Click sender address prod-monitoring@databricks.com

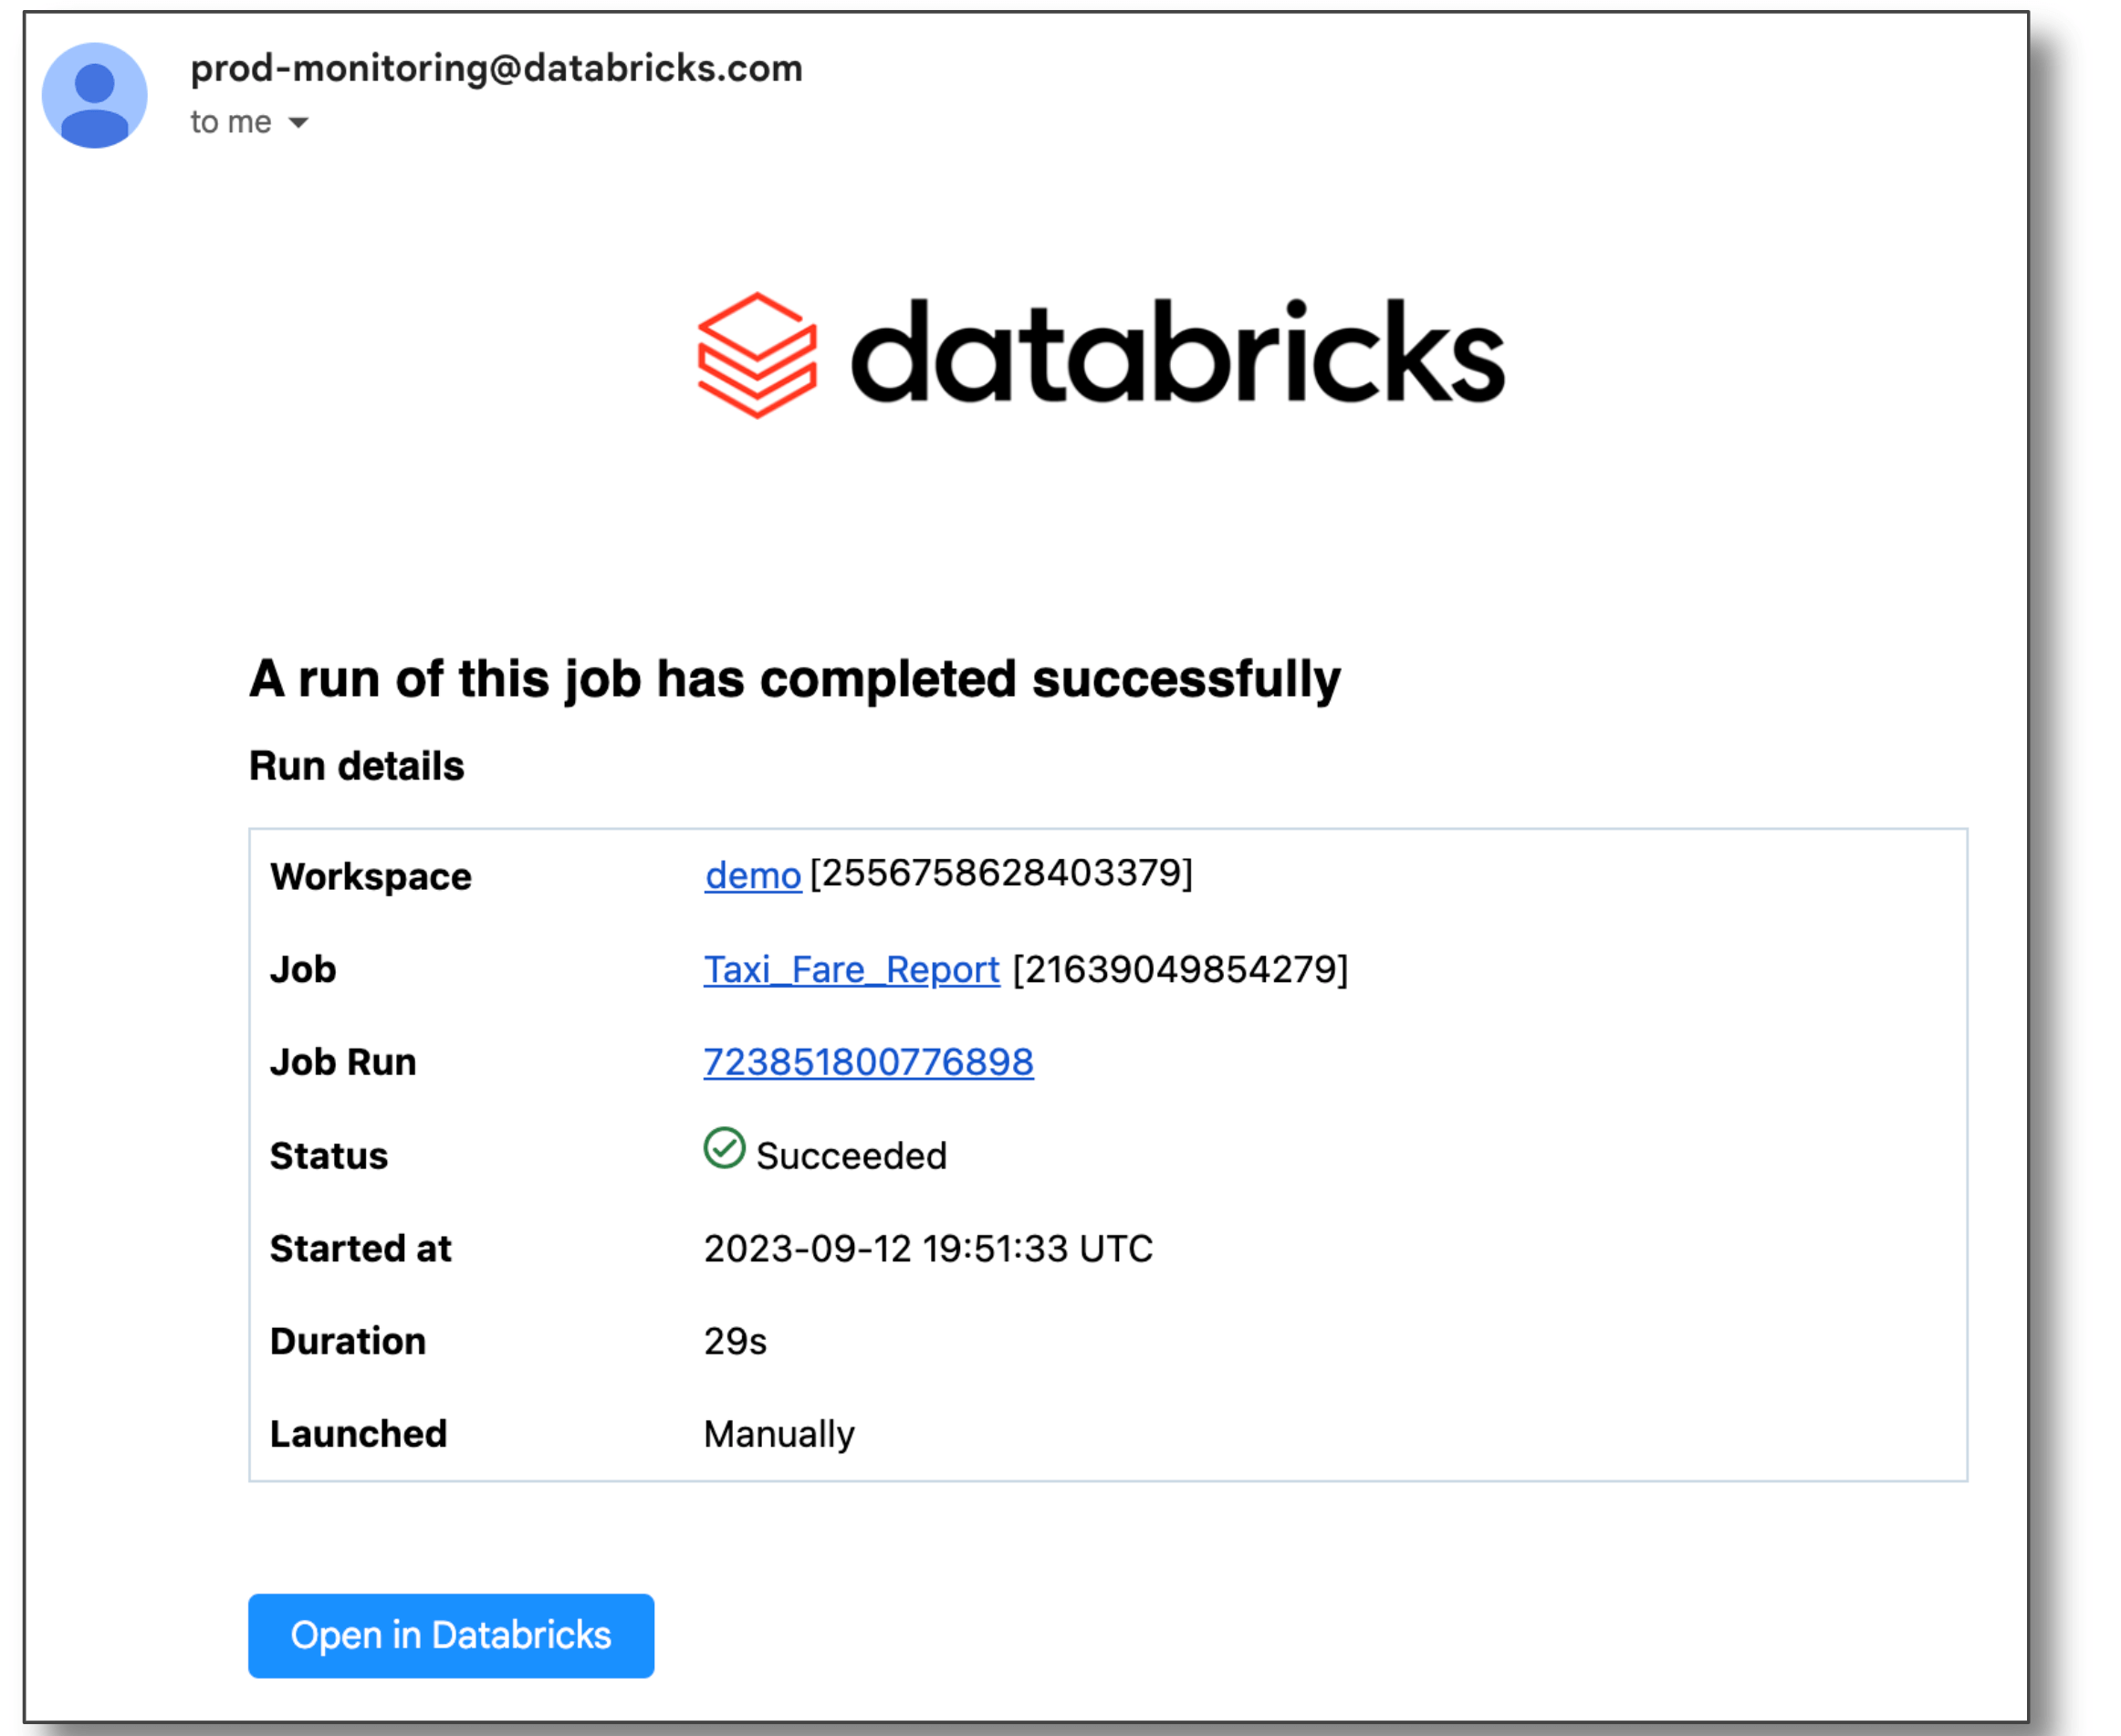click(496, 68)
